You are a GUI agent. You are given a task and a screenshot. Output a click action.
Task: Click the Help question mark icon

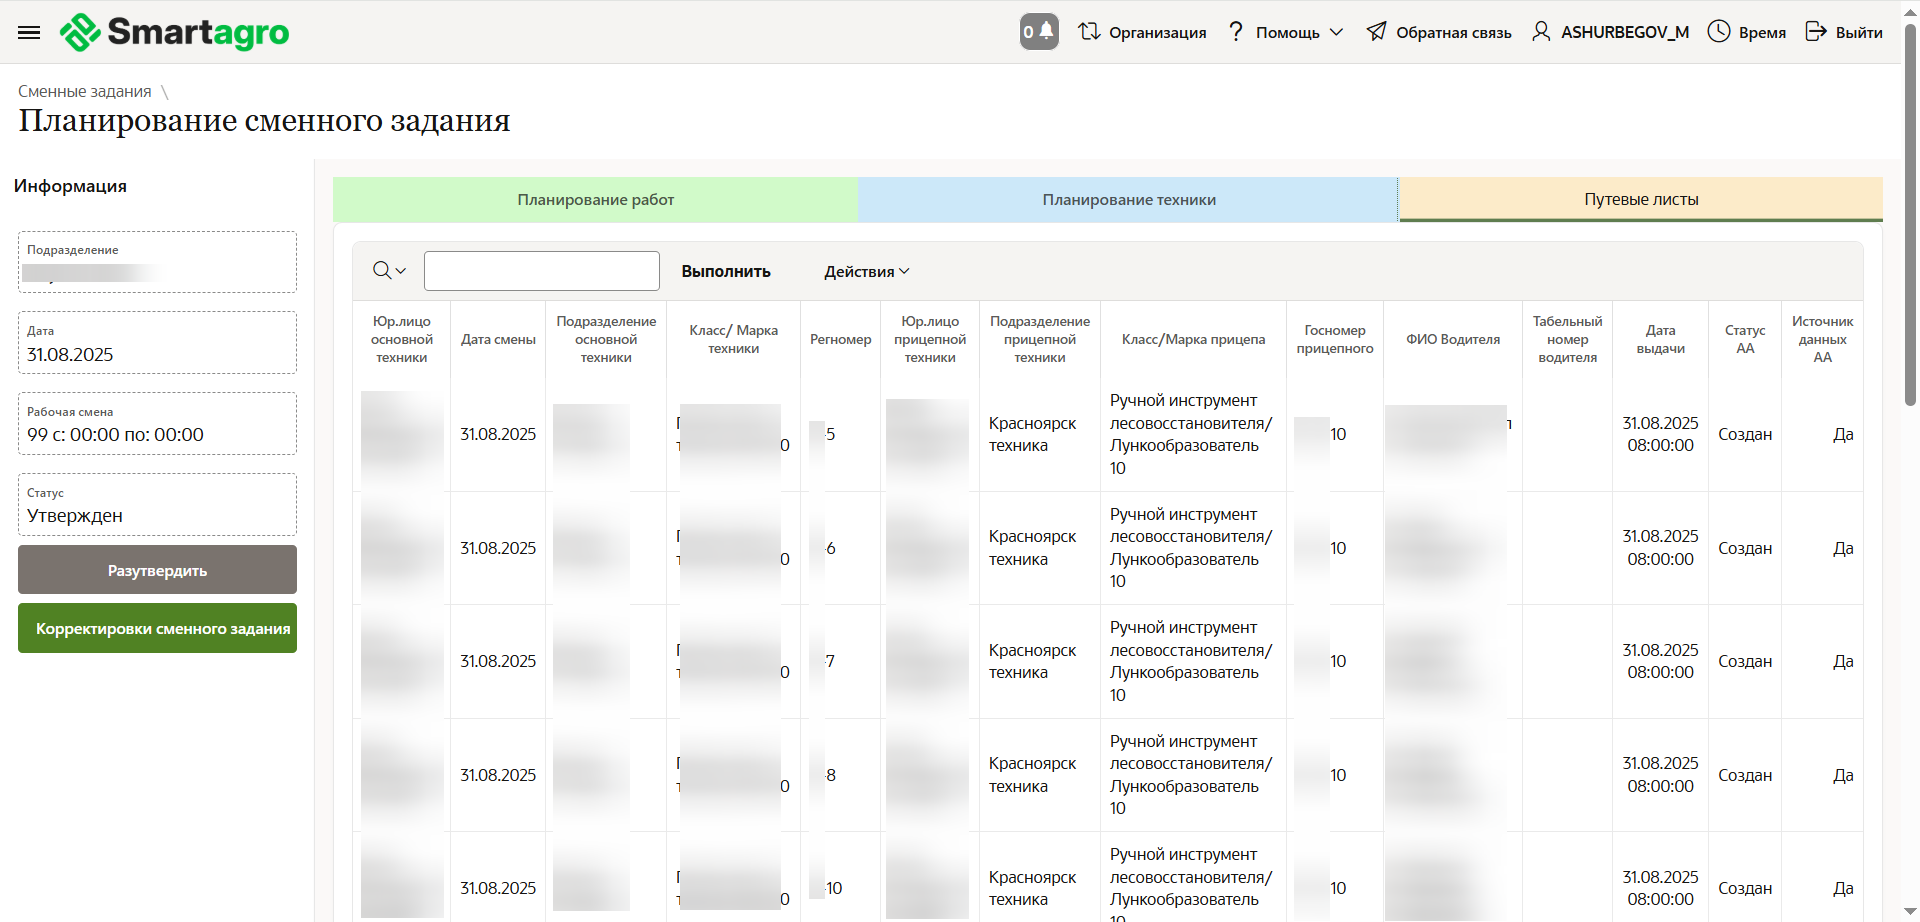1236,32
